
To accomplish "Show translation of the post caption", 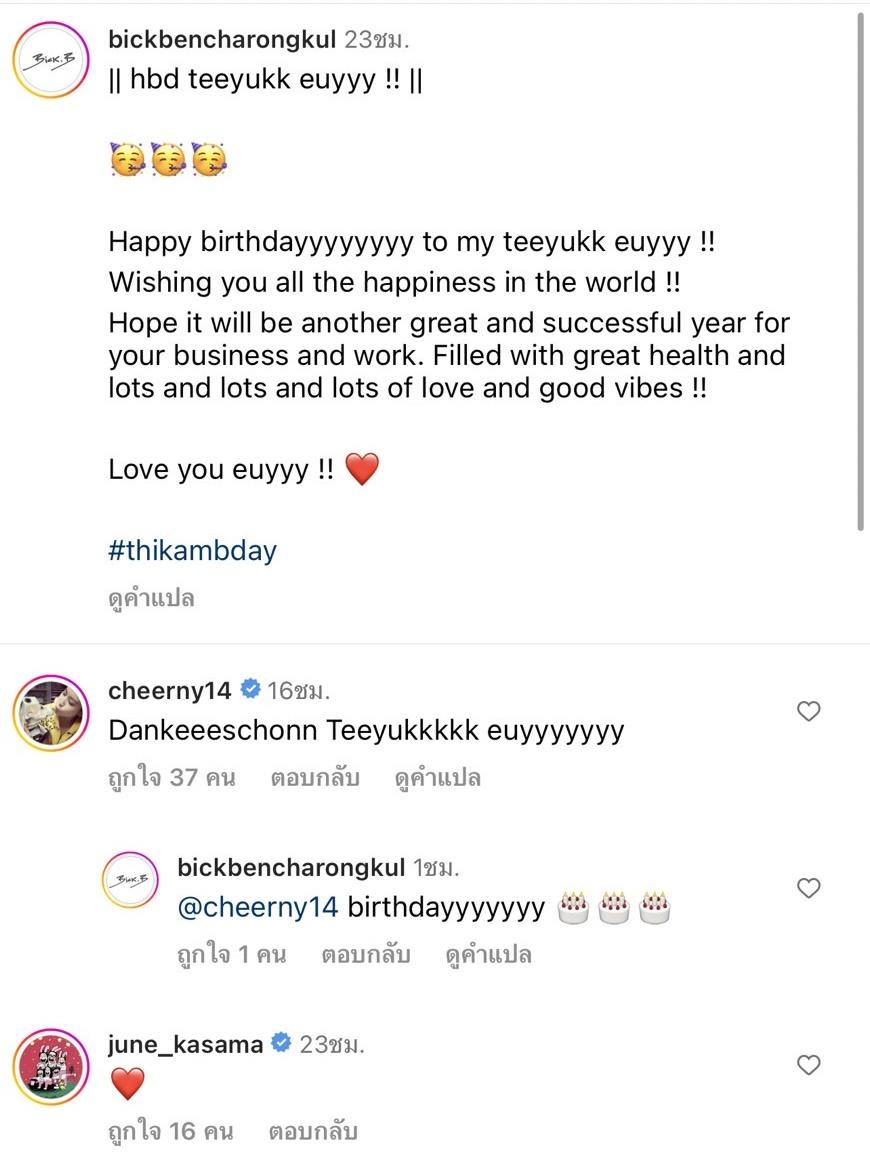I will [151, 599].
